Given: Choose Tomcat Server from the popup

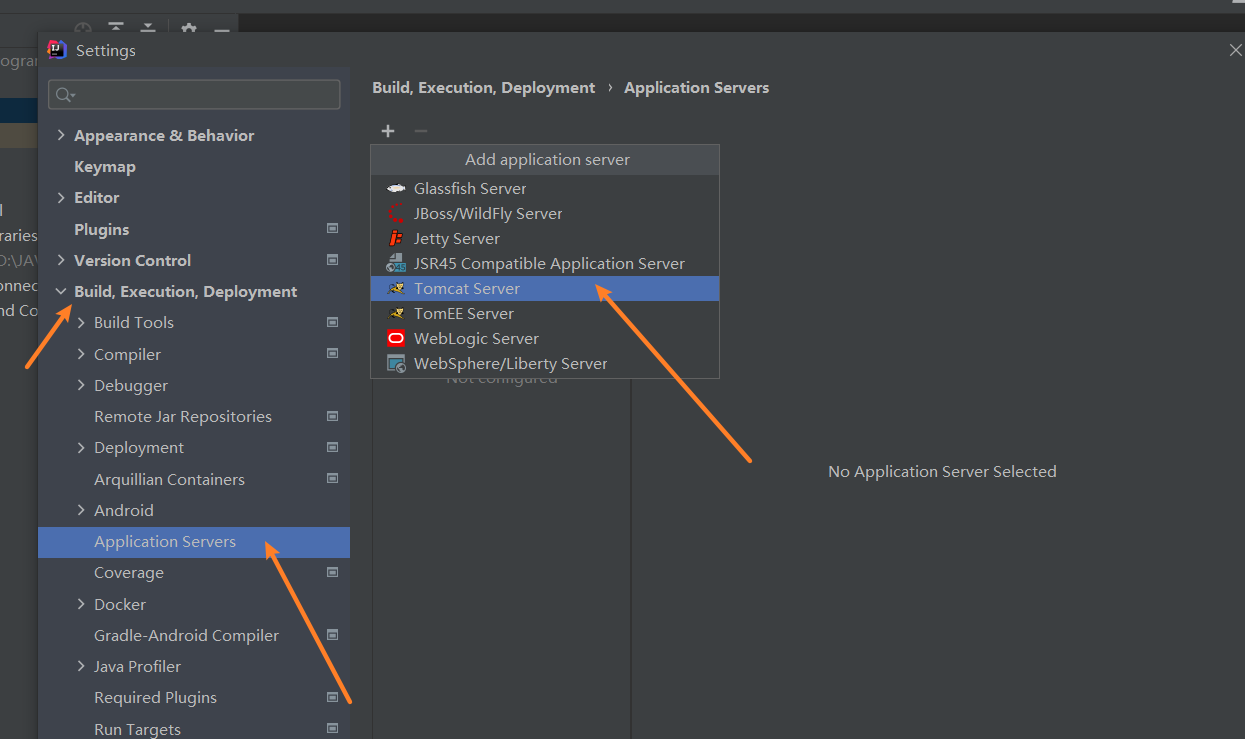Looking at the screenshot, I should pyautogui.click(x=545, y=288).
